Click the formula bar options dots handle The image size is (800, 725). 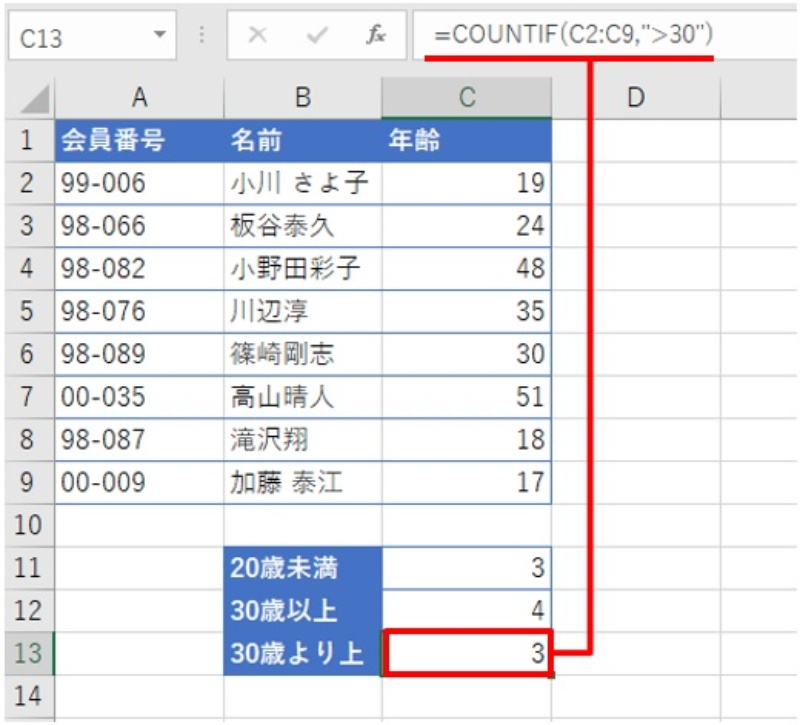tap(202, 35)
